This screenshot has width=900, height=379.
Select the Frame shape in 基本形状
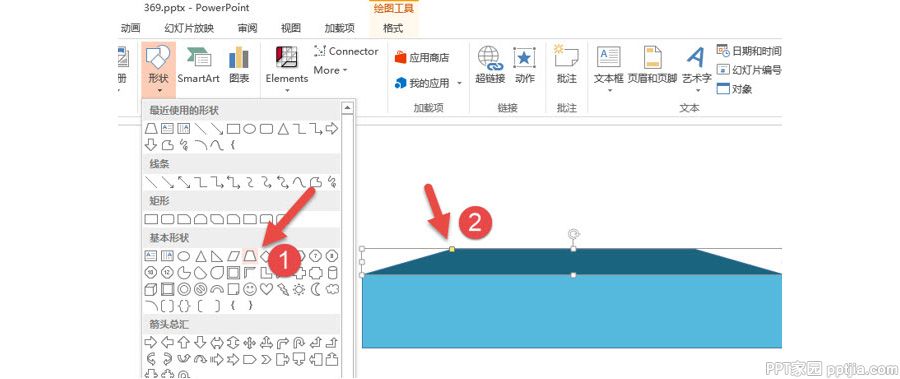tap(234, 272)
